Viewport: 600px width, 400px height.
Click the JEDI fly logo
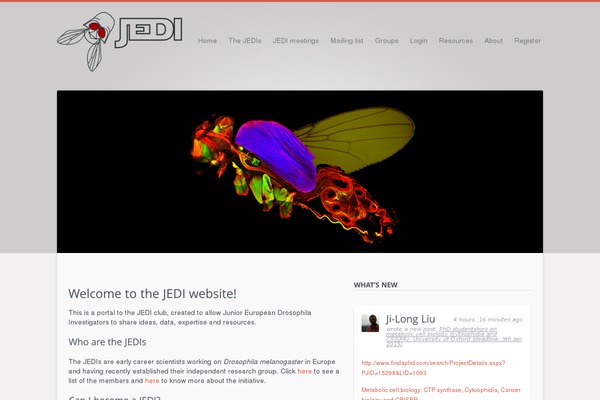tap(120, 41)
